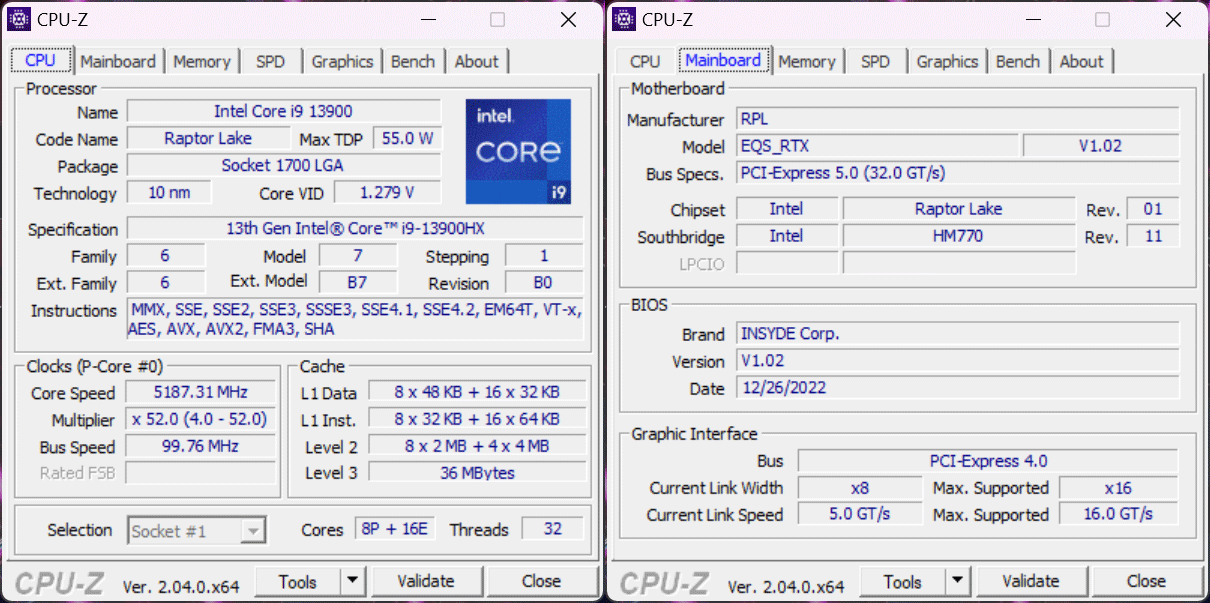Switch to CPU tab in right CPU-Z window

point(646,61)
